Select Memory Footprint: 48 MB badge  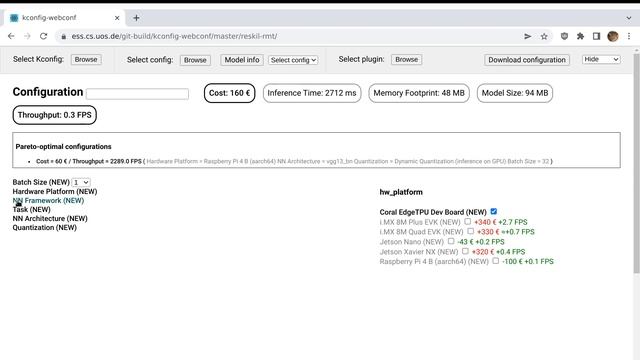point(419,93)
